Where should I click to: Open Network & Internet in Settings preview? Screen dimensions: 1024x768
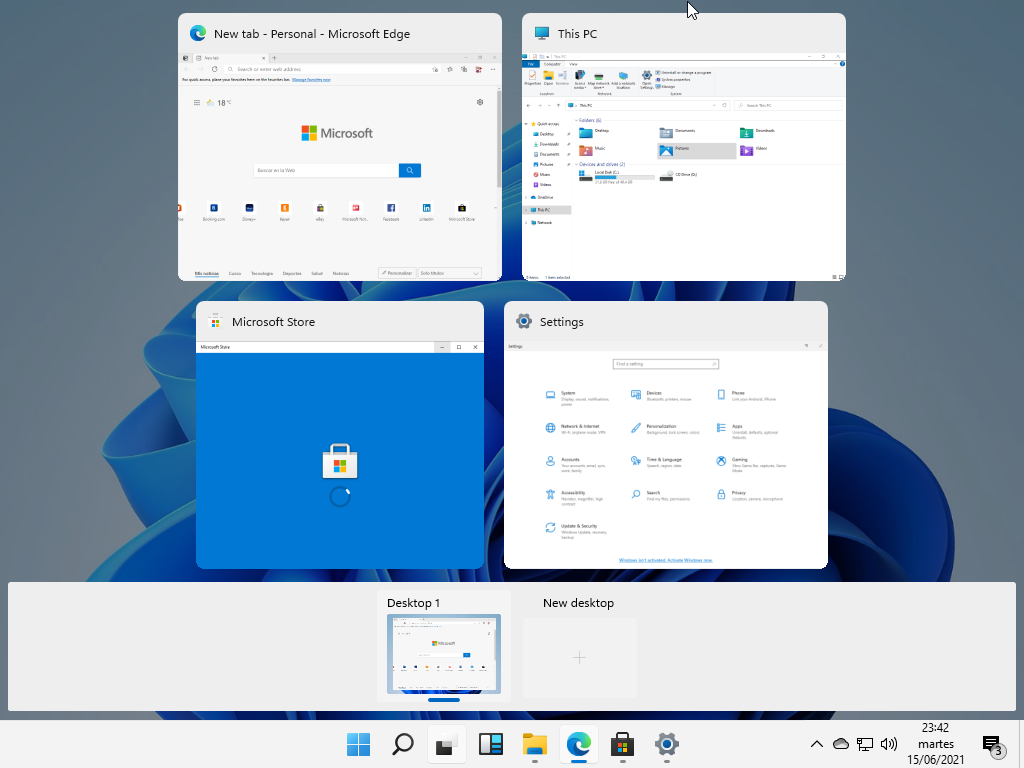(576, 429)
